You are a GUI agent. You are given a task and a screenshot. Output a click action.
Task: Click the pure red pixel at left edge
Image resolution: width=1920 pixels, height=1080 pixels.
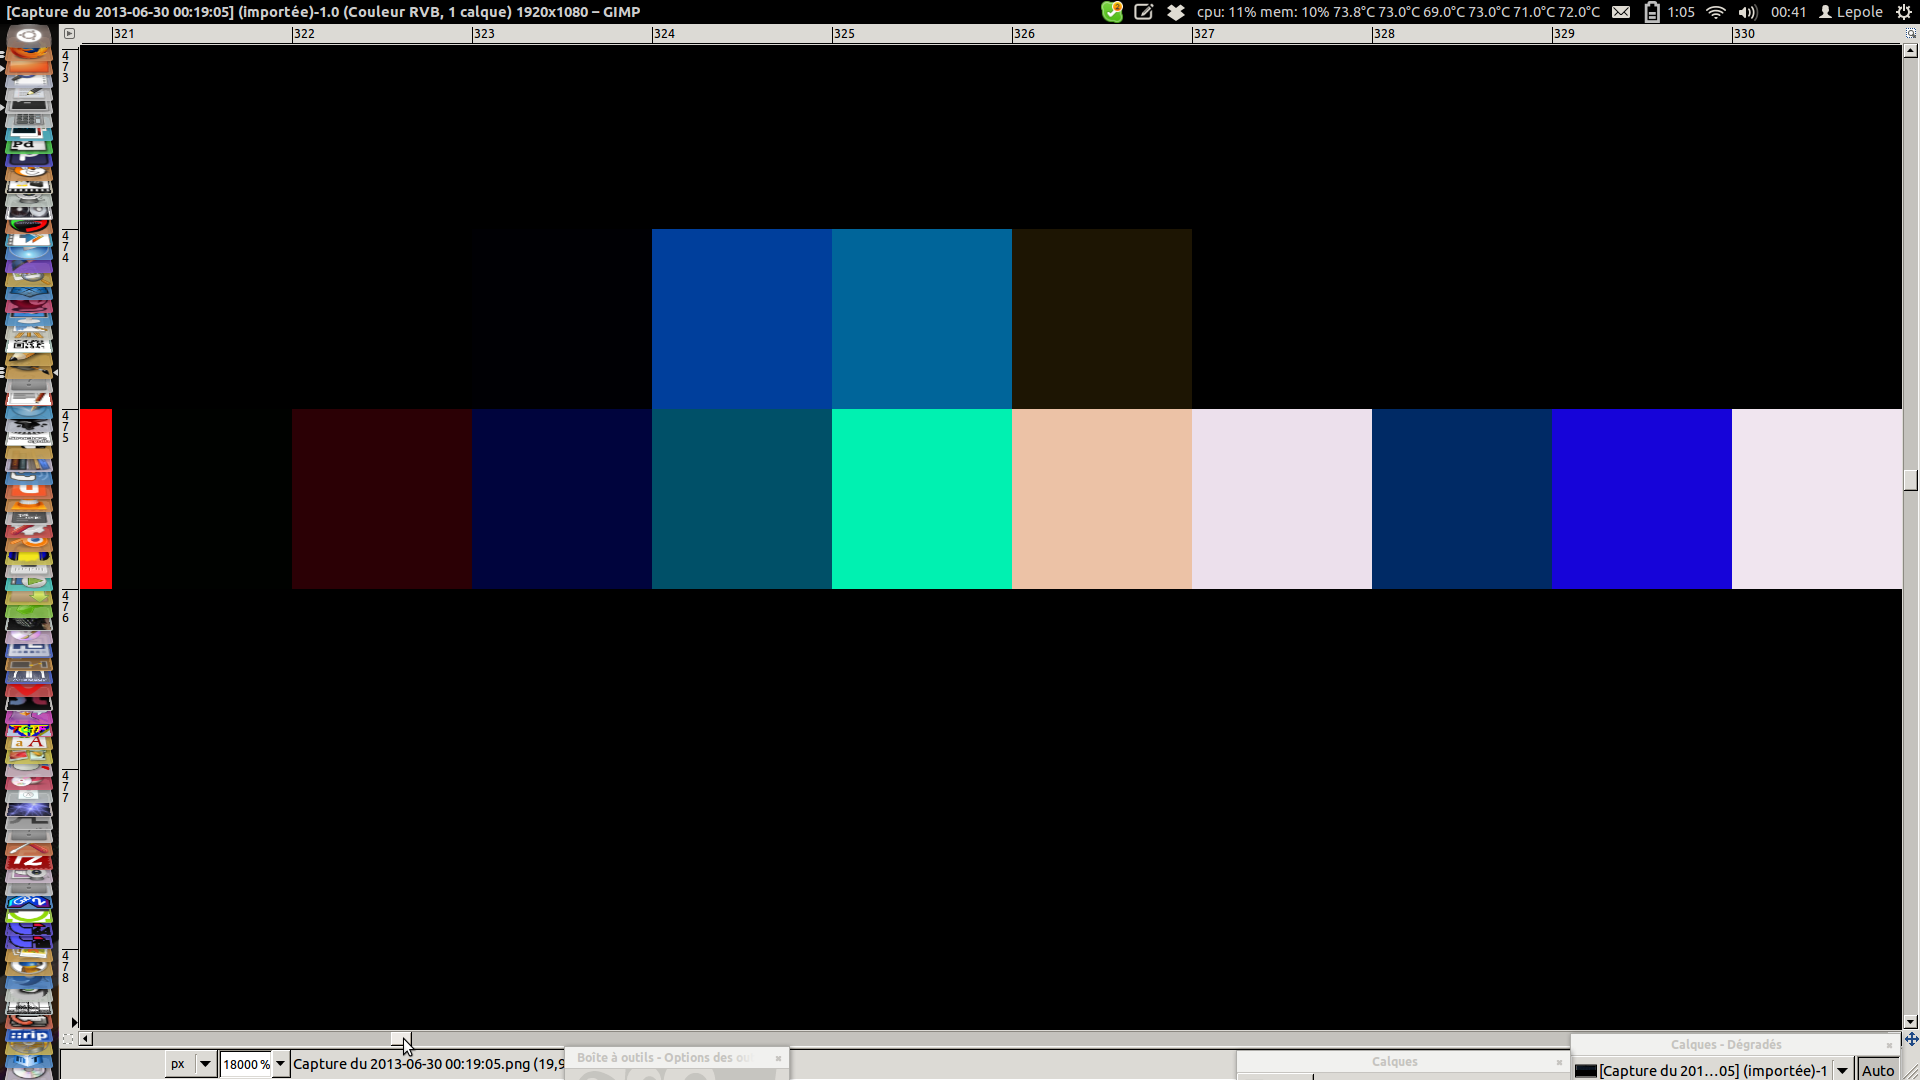(96, 499)
